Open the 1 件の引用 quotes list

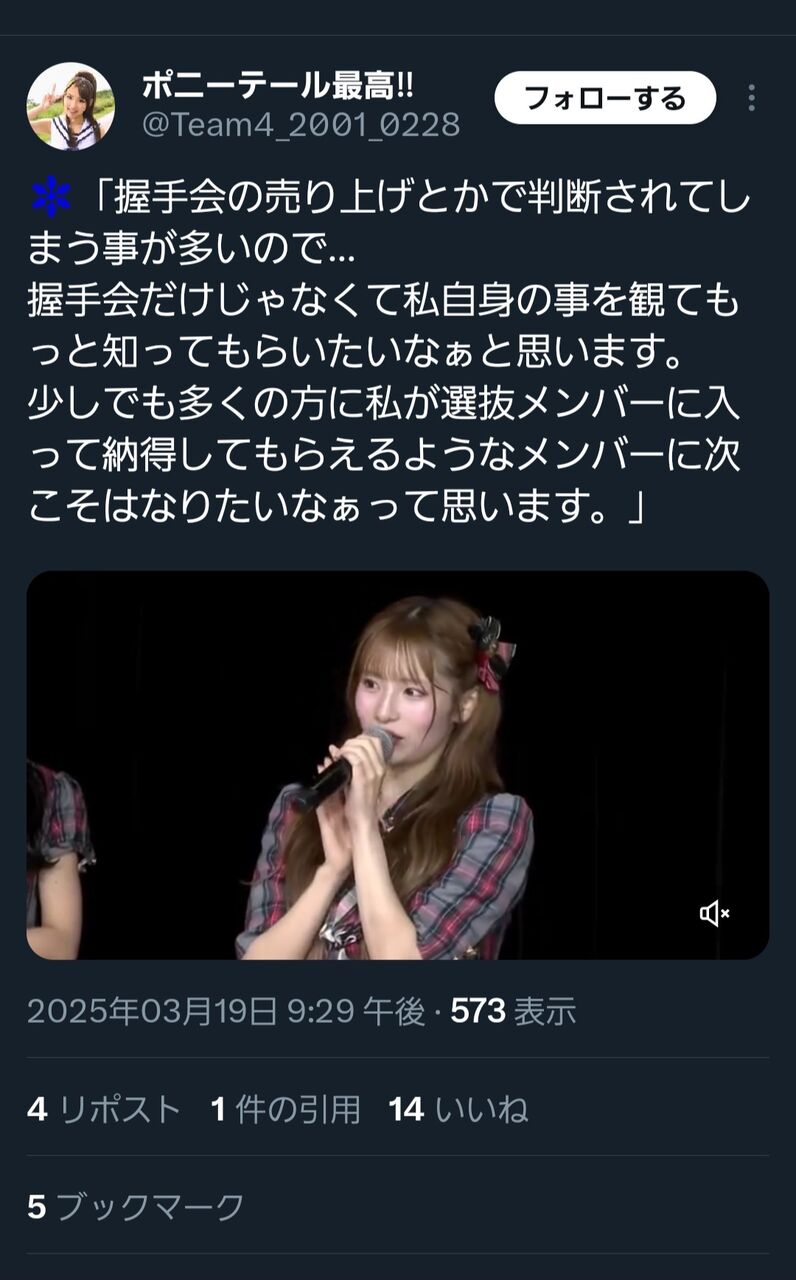(285, 1109)
